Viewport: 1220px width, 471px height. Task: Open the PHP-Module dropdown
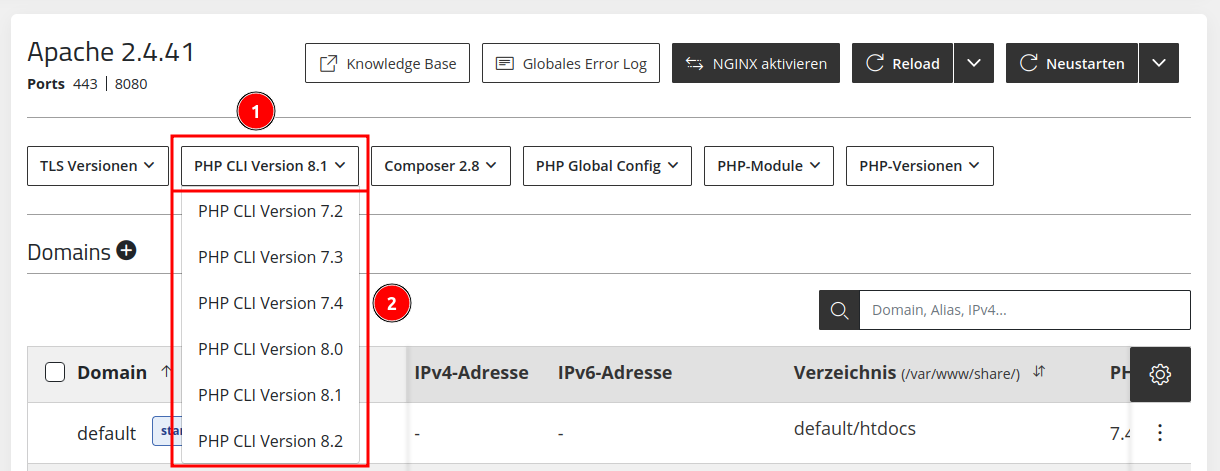(769, 166)
